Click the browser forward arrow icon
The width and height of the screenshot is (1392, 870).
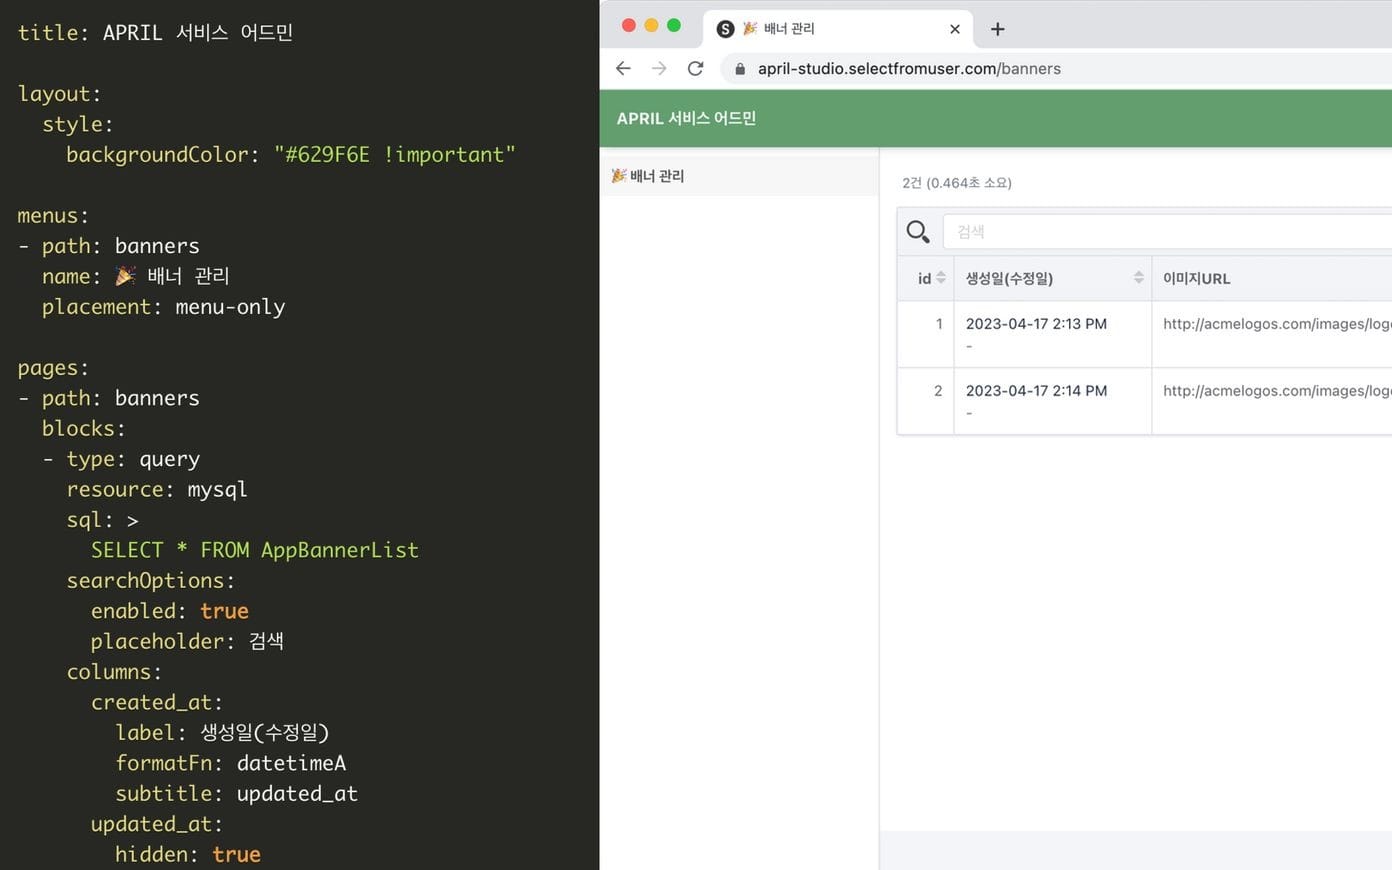(659, 68)
